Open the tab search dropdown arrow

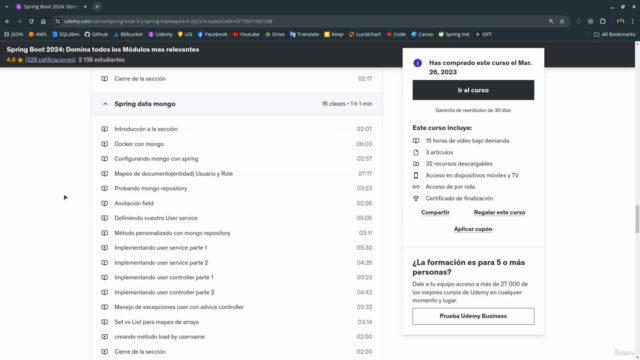pyautogui.click(x=7, y=7)
